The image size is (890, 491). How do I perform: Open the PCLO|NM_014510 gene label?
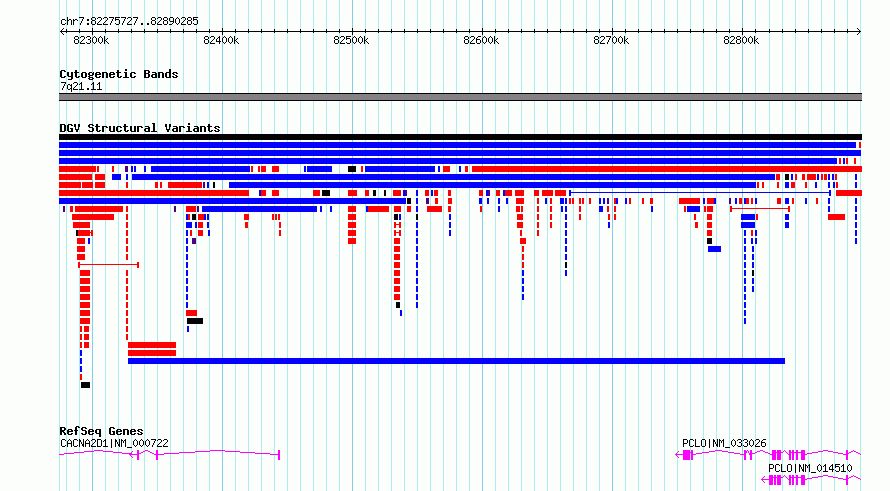pos(810,468)
